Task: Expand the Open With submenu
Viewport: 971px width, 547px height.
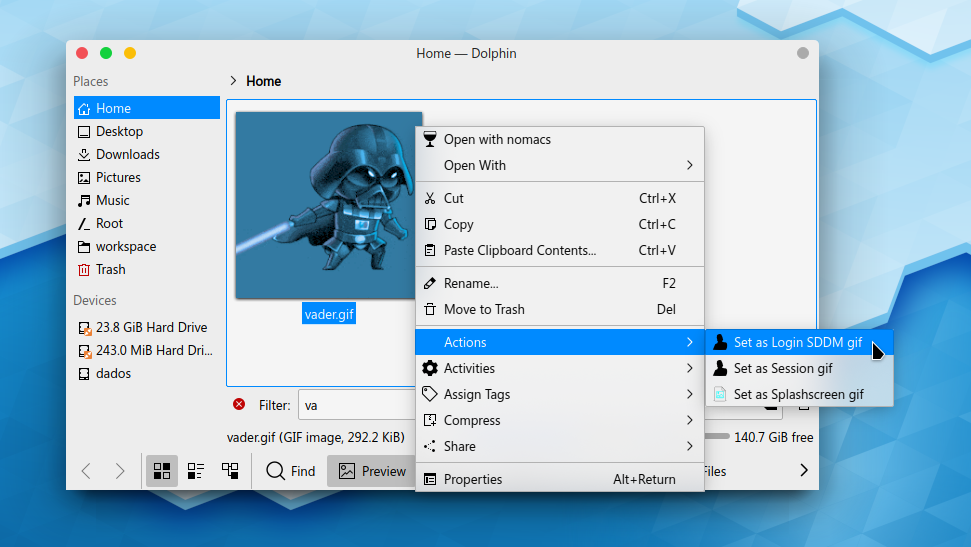Action: pos(560,165)
